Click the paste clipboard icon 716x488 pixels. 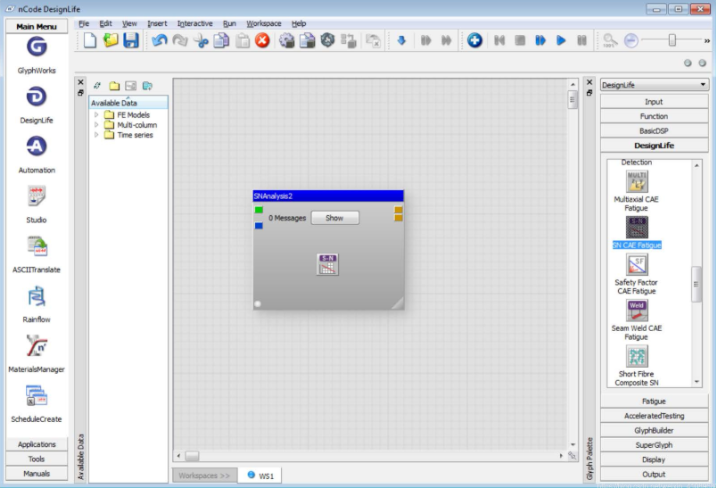coord(242,41)
